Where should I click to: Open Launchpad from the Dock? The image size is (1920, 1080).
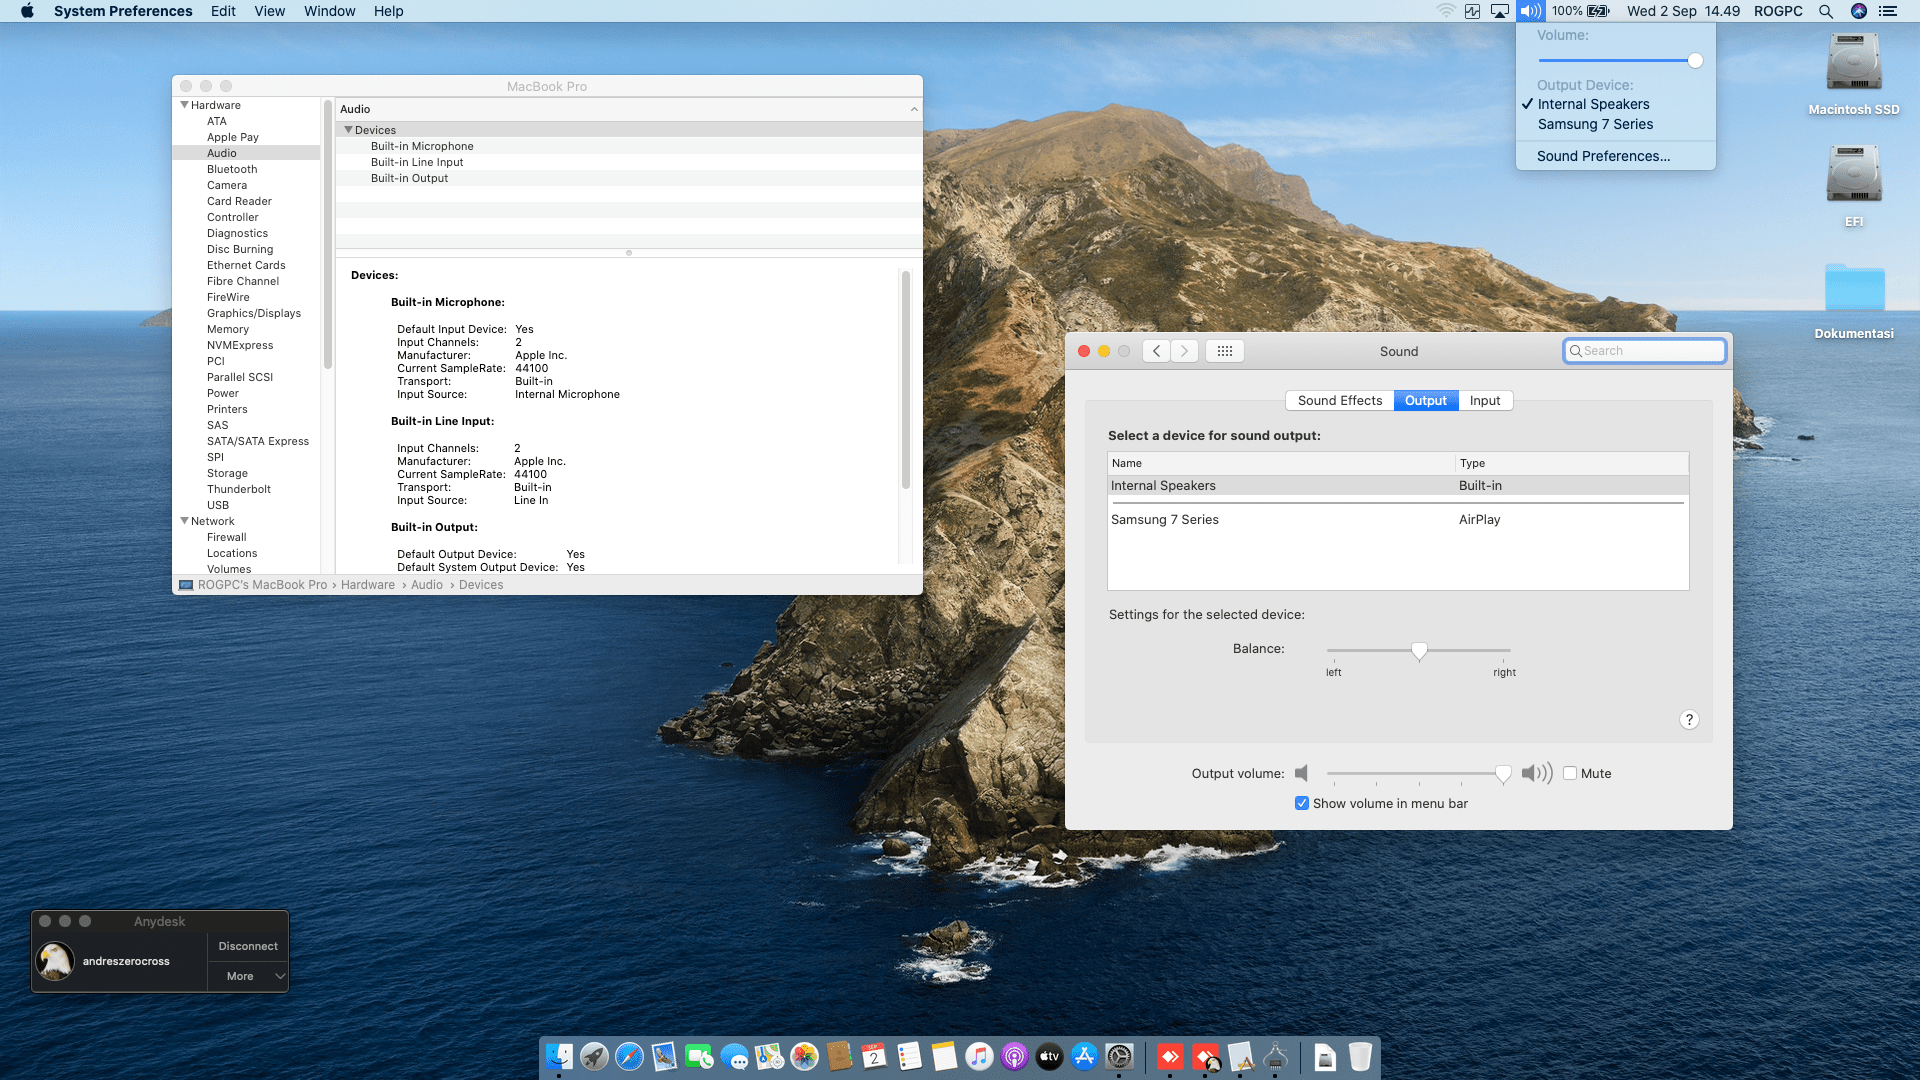pyautogui.click(x=594, y=1056)
